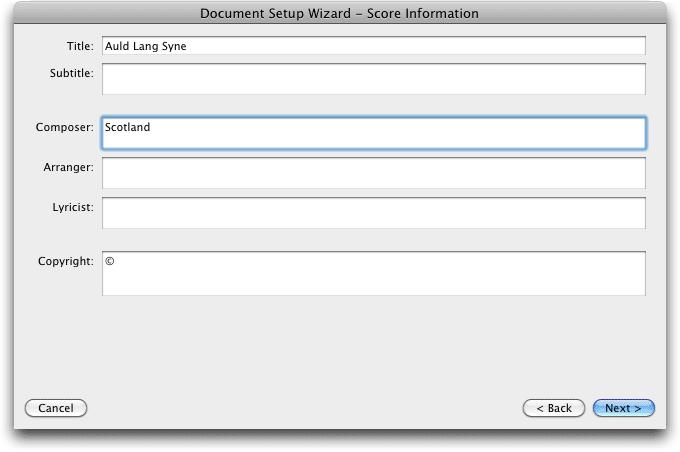Click the Title: label
Screen dimensions: 680x452
(80, 46)
